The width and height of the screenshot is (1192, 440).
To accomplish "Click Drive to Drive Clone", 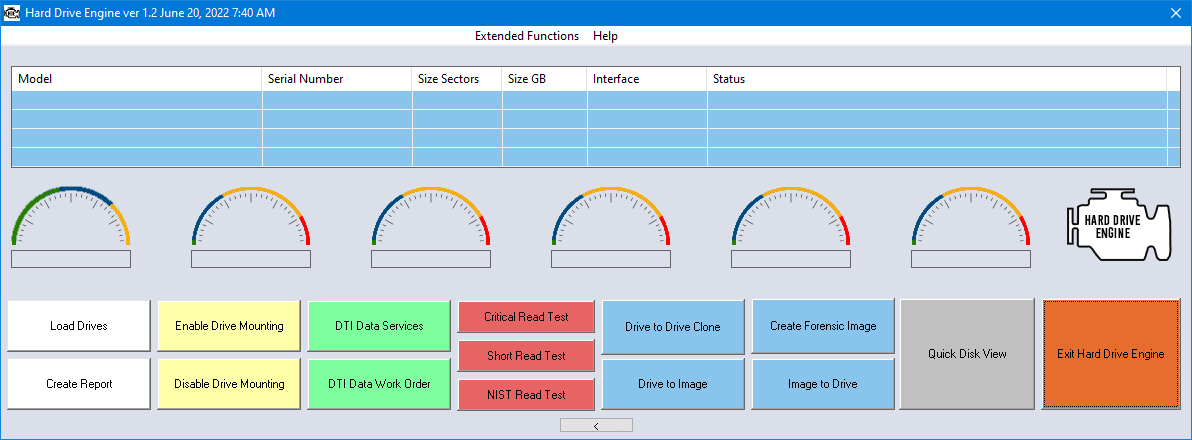I will coord(673,327).
